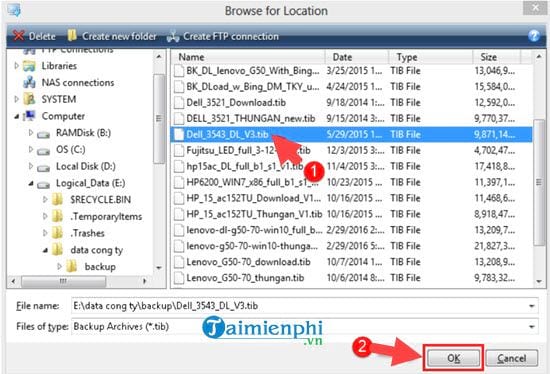Click the OK button
Viewport: 550px width, 374px height.
point(453,358)
